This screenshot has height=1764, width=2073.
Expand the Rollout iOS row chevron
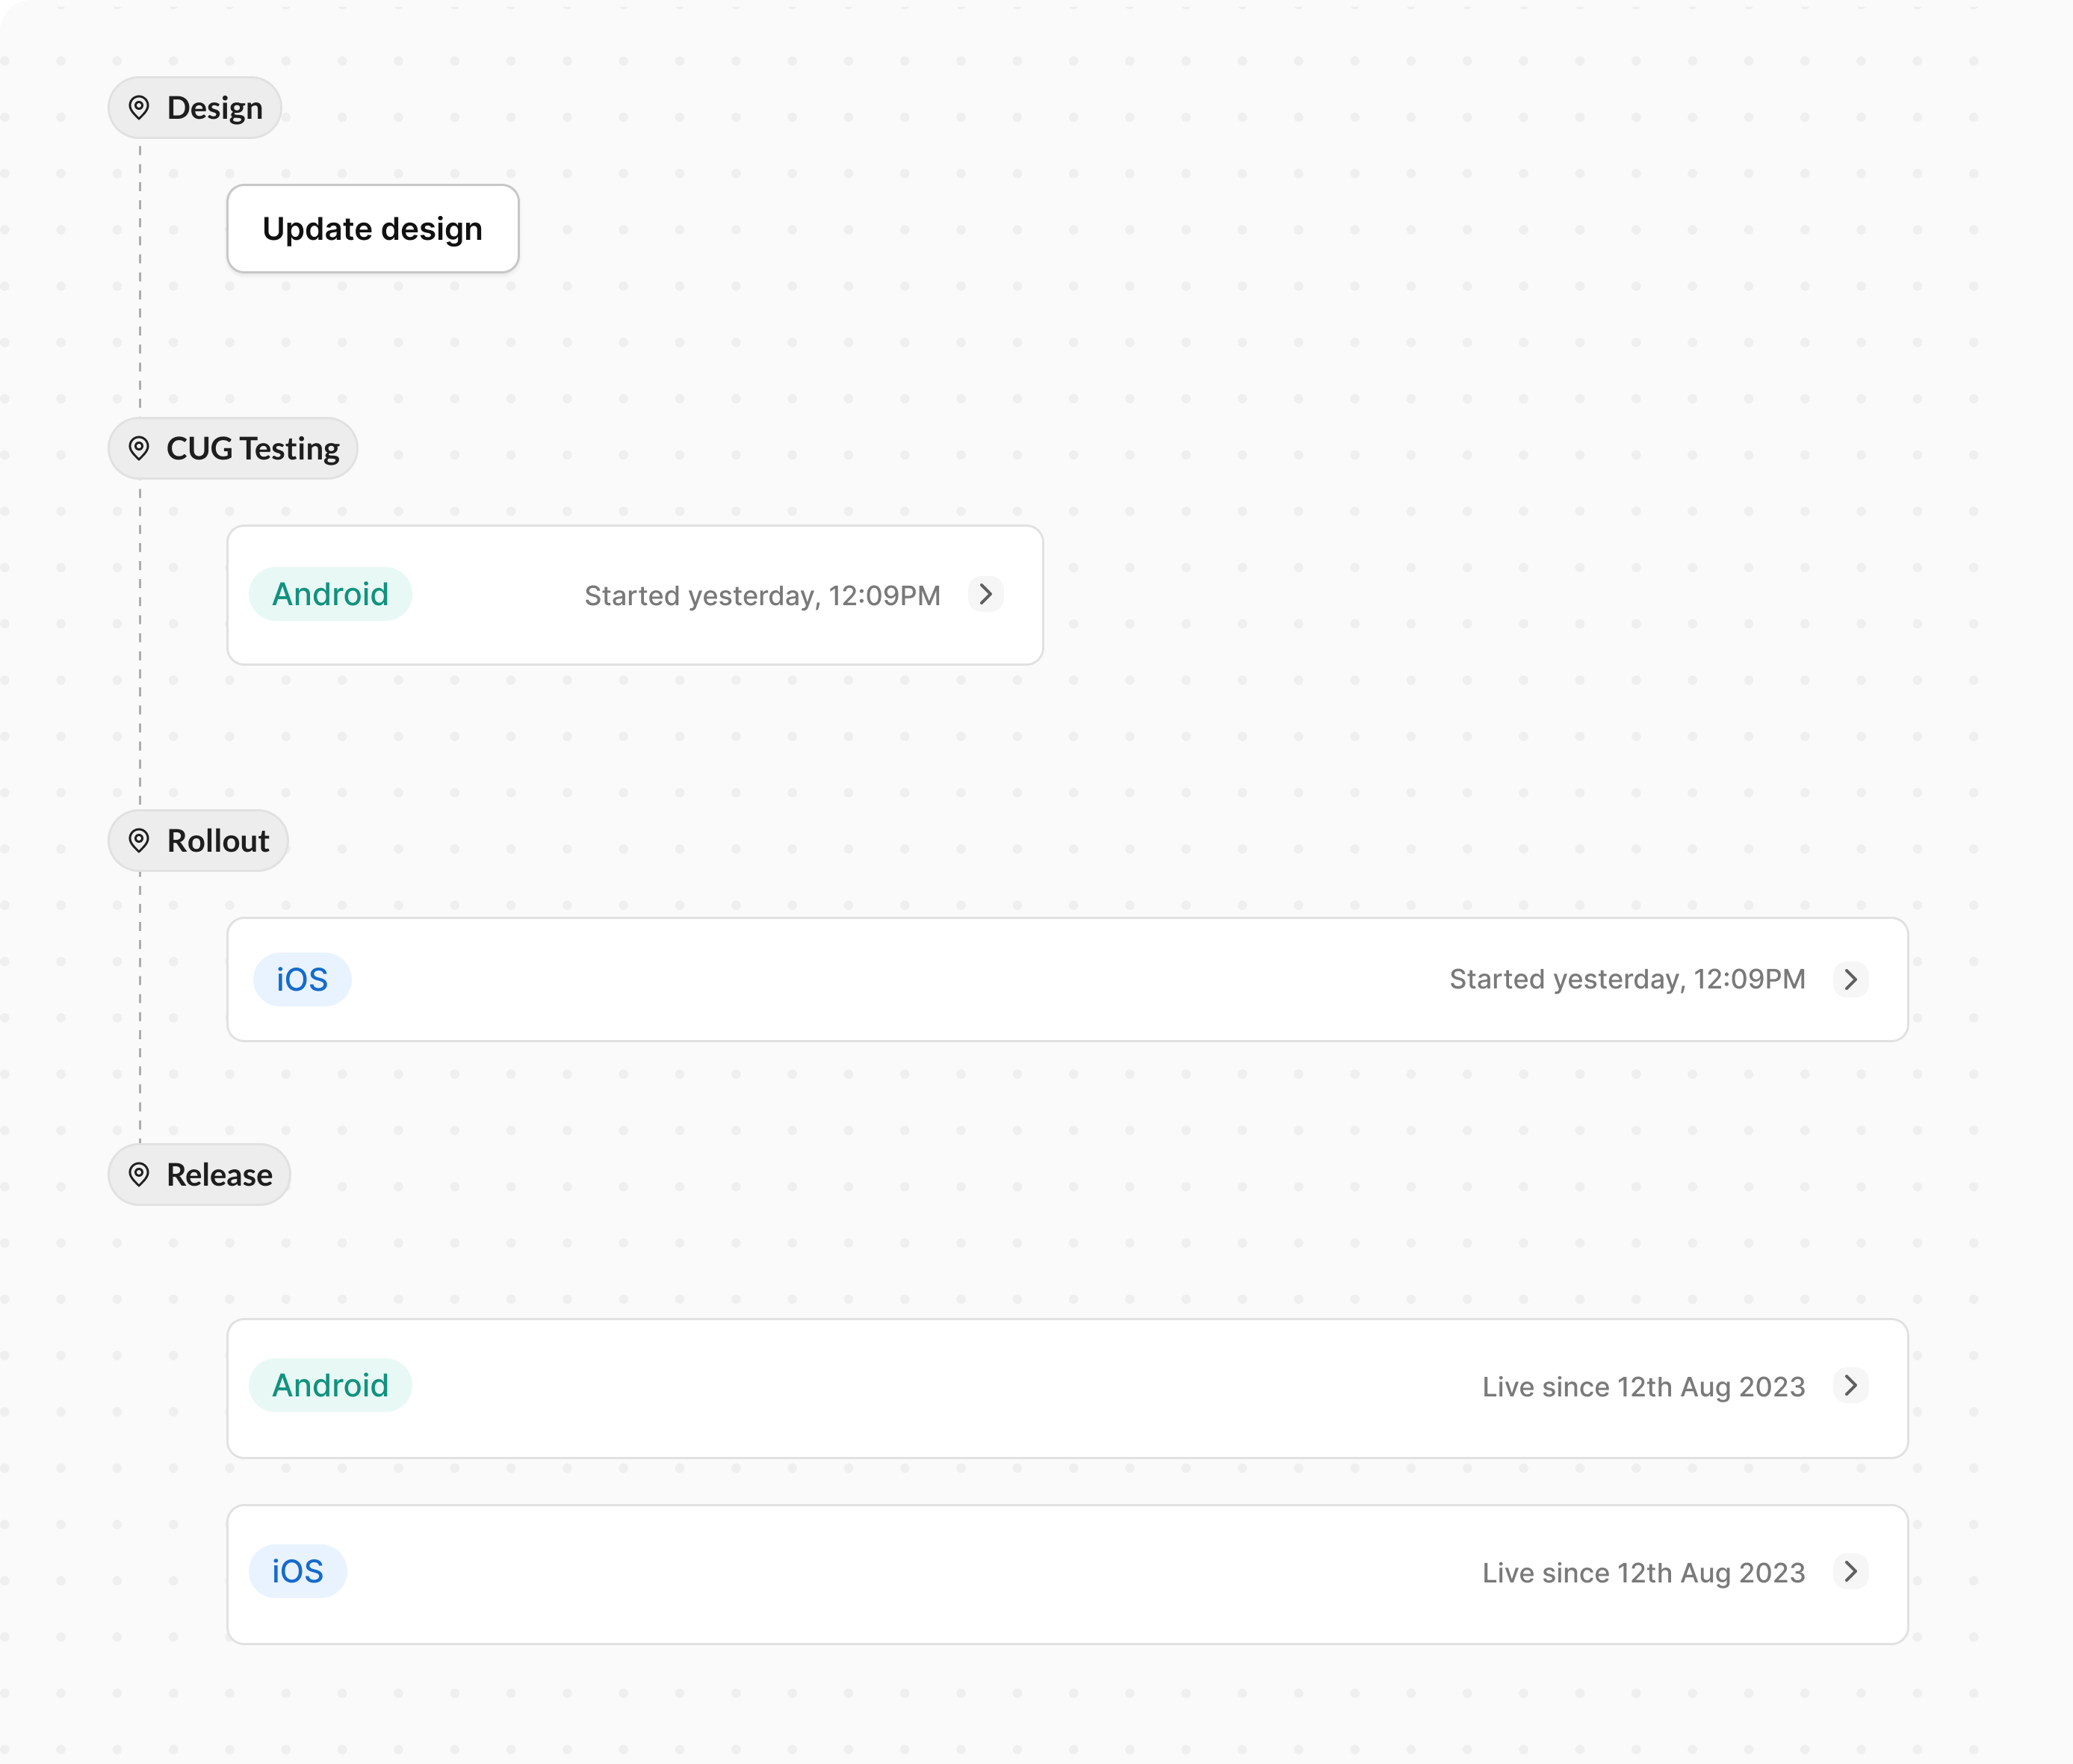coord(1851,979)
